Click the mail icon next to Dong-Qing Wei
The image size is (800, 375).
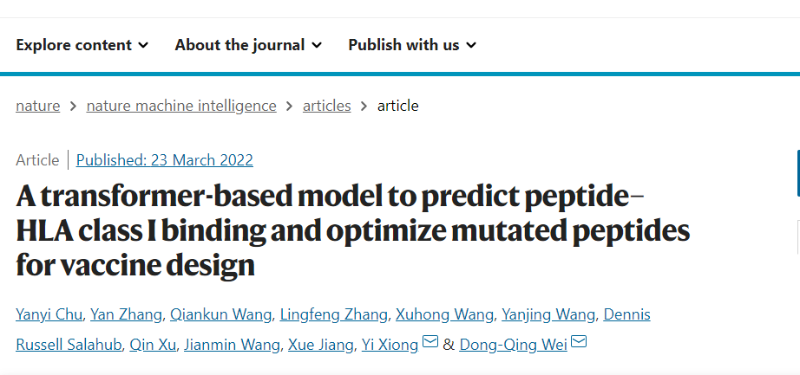pos(580,340)
